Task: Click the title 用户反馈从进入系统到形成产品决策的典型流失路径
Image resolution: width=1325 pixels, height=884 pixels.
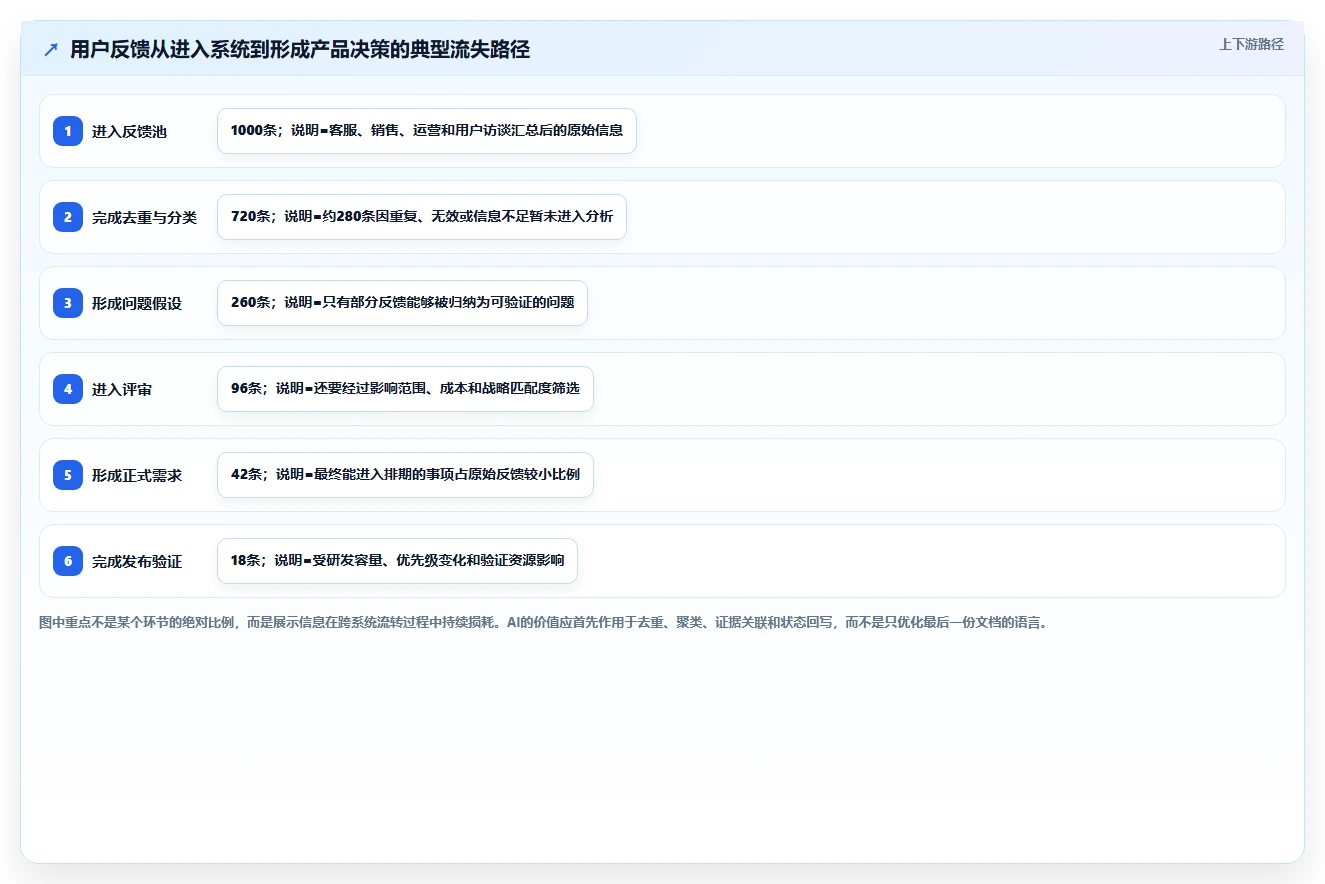Action: [x=300, y=50]
